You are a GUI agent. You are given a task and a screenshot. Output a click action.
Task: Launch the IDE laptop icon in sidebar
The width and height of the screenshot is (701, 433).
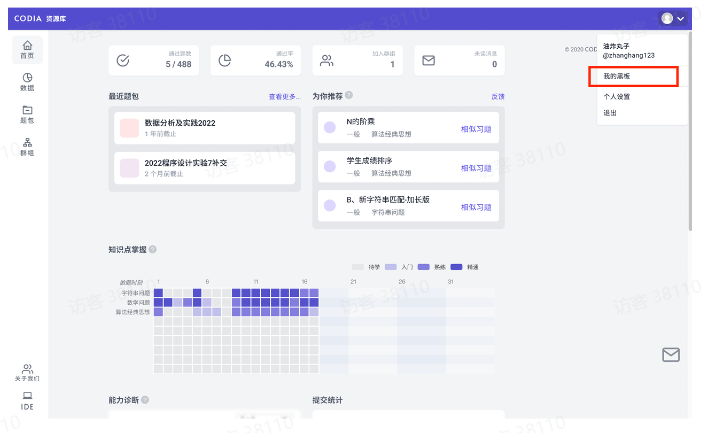pyautogui.click(x=27, y=399)
